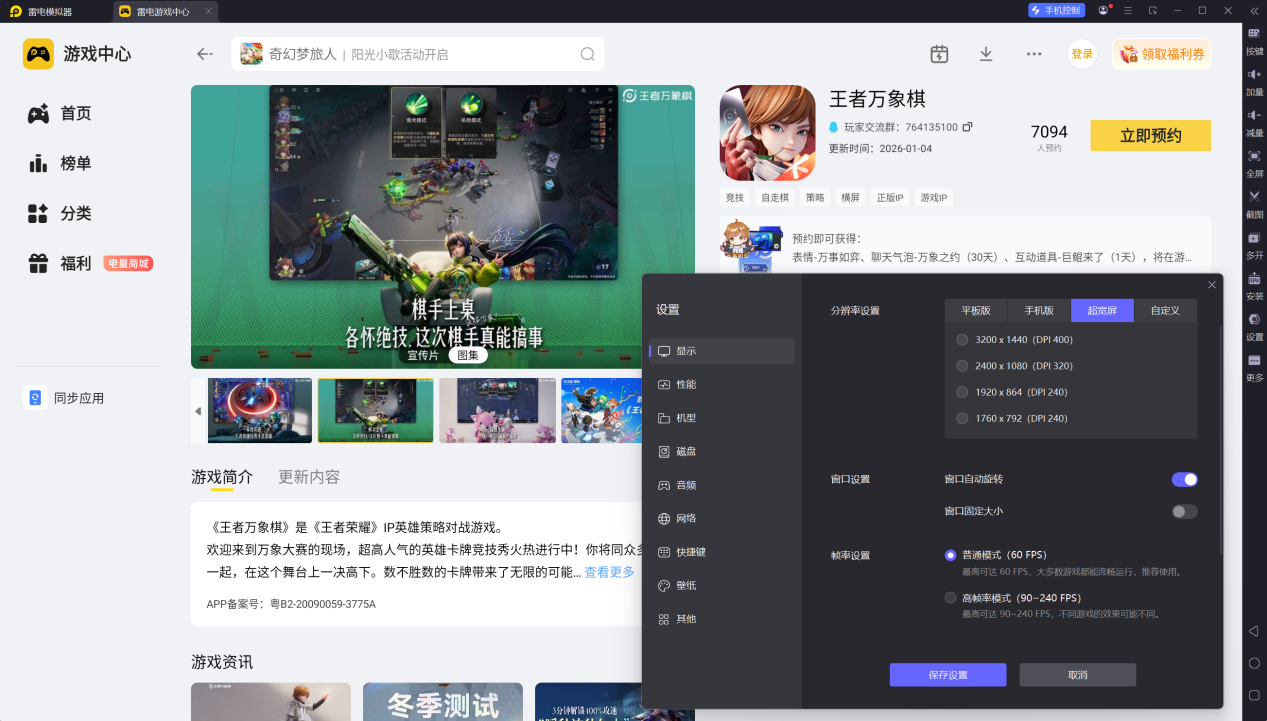1267x721 pixels.
Task: Open 多开 multi-instance in right toolbar
Action: 1254,245
